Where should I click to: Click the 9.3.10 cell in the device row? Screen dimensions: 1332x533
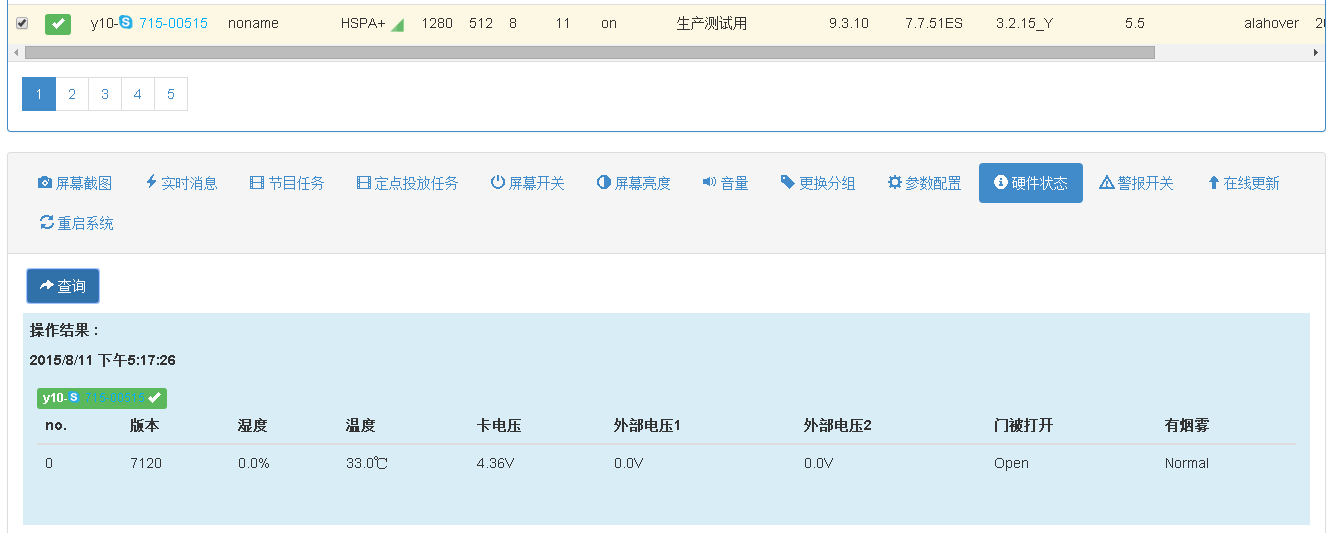tap(849, 23)
